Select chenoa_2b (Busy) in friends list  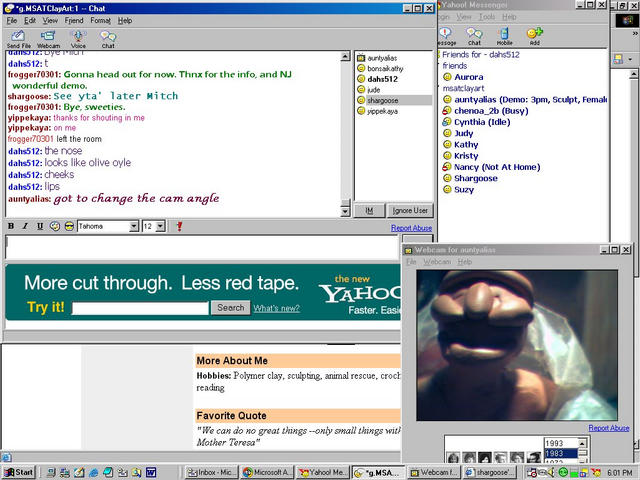pyautogui.click(x=486, y=111)
